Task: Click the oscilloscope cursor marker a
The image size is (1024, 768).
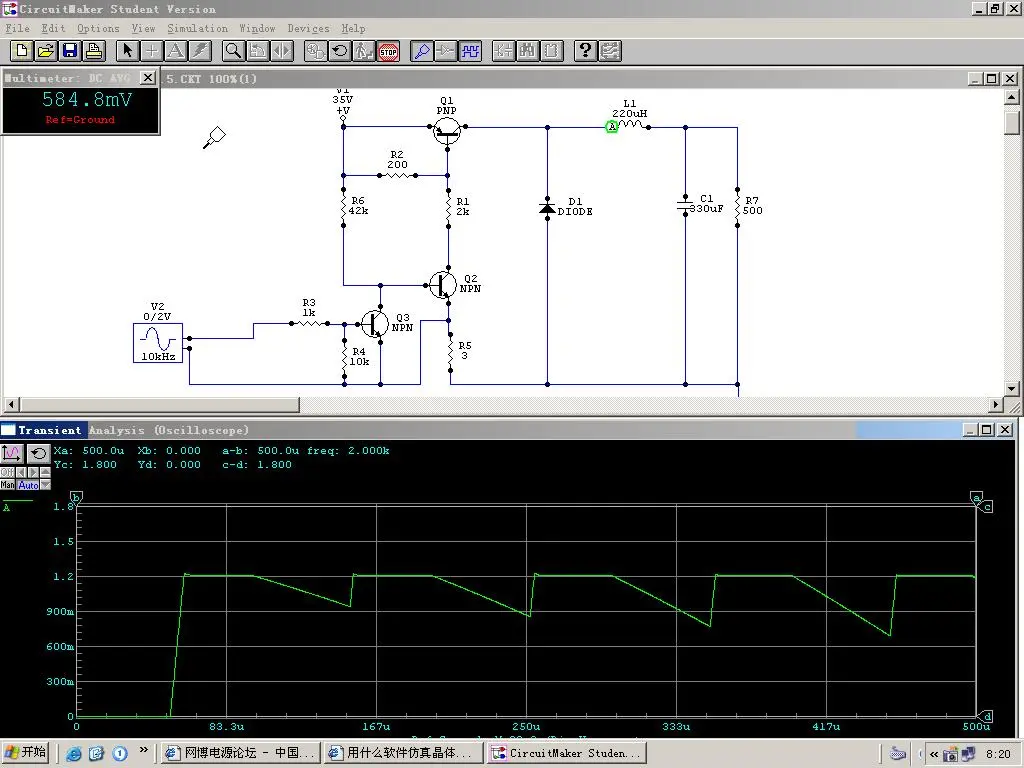Action: pyautogui.click(x=976, y=498)
